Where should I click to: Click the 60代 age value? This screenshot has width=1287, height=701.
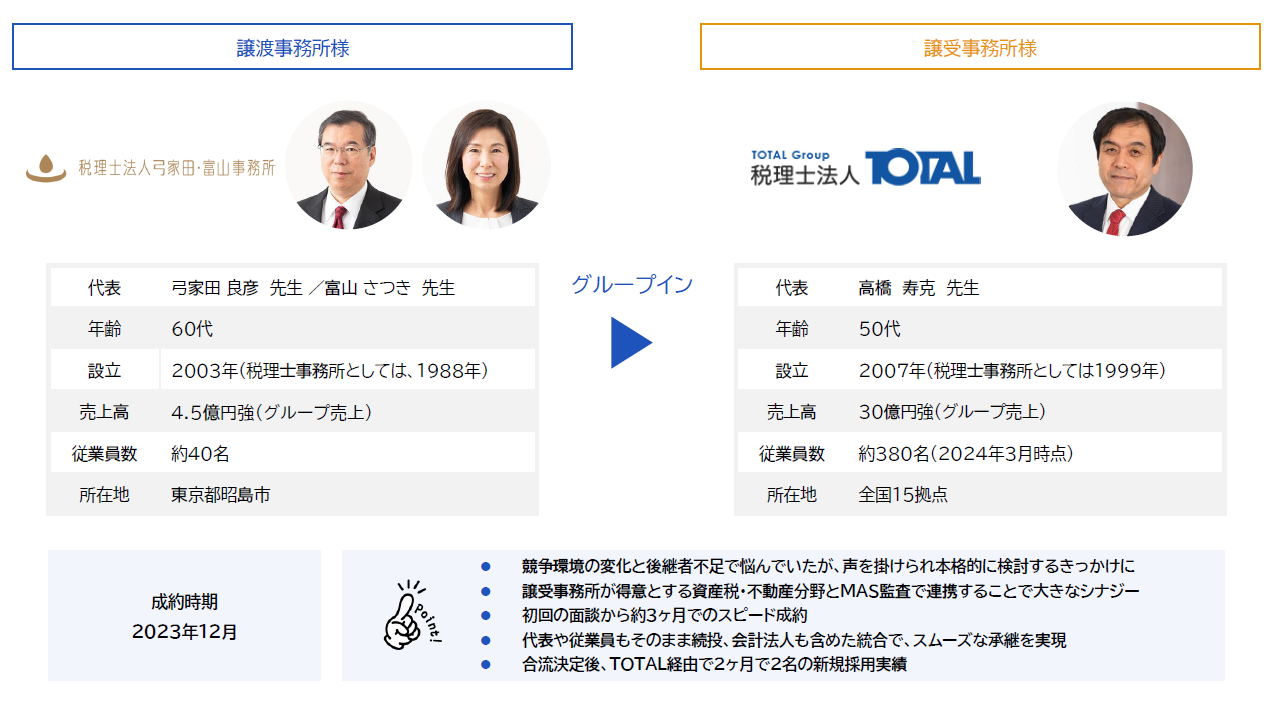coord(192,329)
